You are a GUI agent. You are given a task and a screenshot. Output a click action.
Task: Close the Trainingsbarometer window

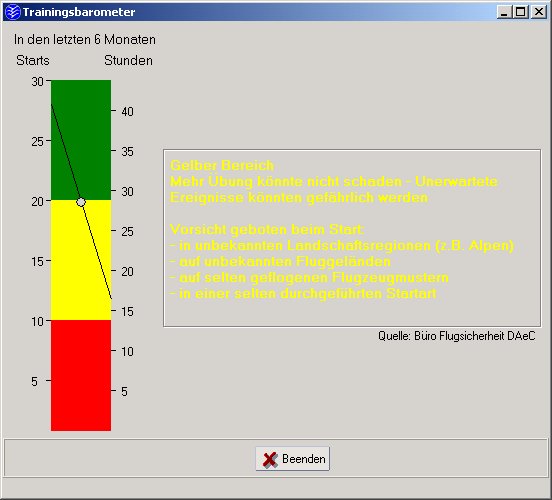tap(539, 12)
